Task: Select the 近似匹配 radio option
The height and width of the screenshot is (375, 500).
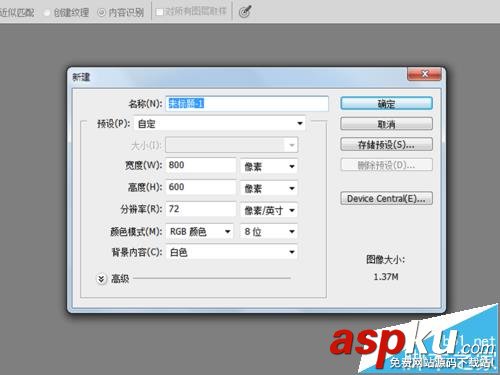Action: (x=17, y=13)
